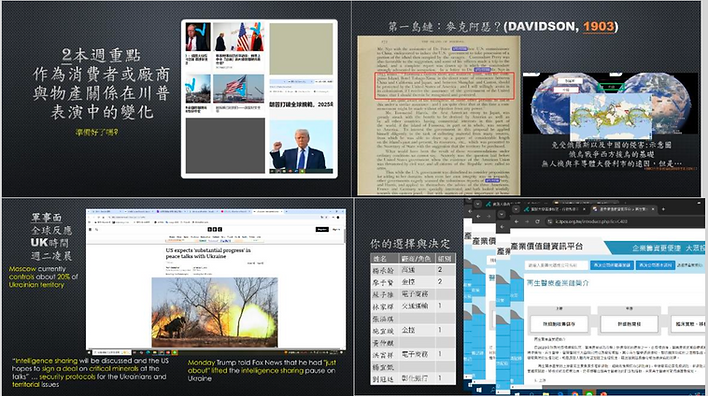Click the taskbar search box under BBC window
708x396 pixels.
pyautogui.click(x=112, y=352)
